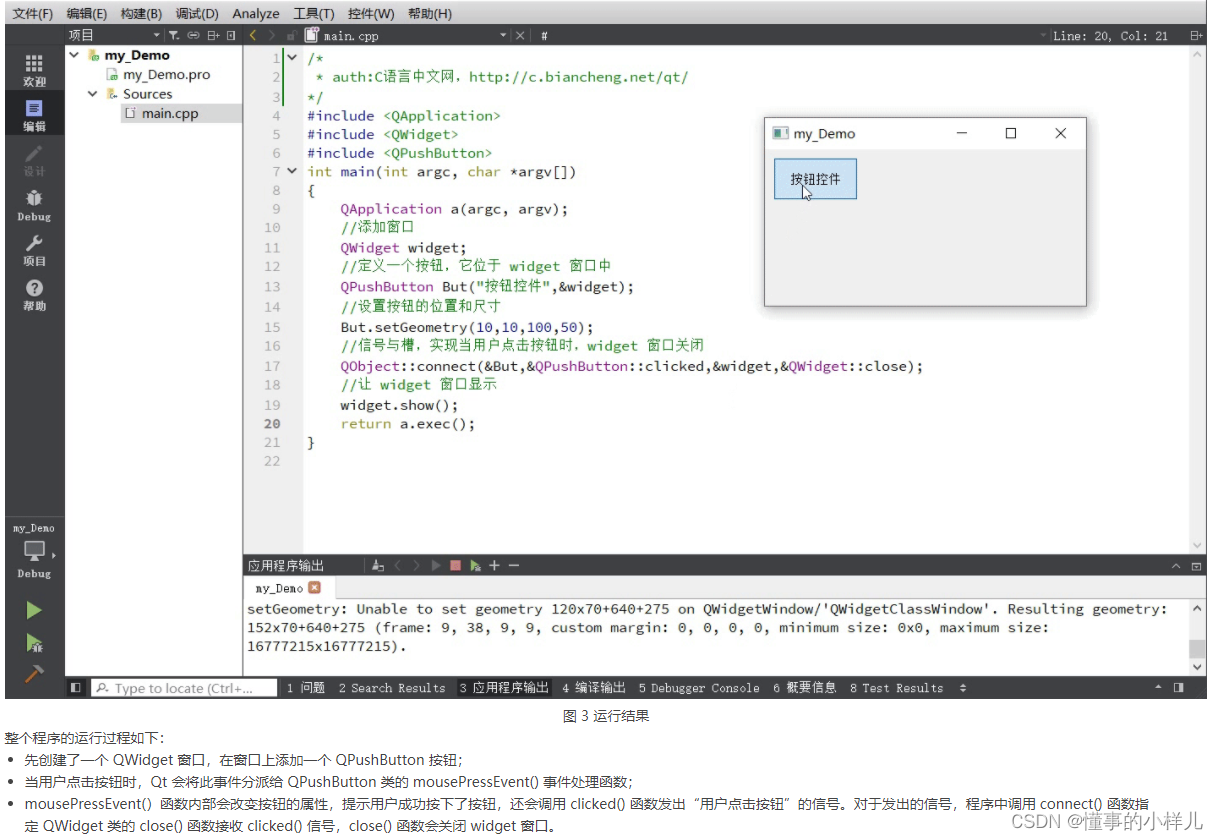Run the project with the green play icon

[33, 610]
